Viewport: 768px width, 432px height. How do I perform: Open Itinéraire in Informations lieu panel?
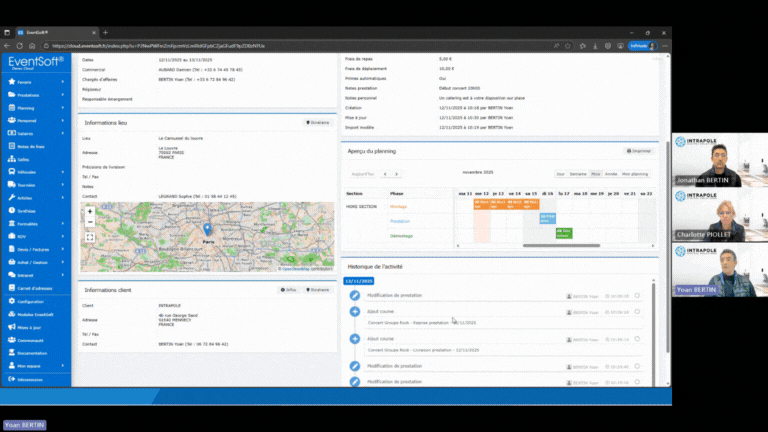(x=319, y=122)
